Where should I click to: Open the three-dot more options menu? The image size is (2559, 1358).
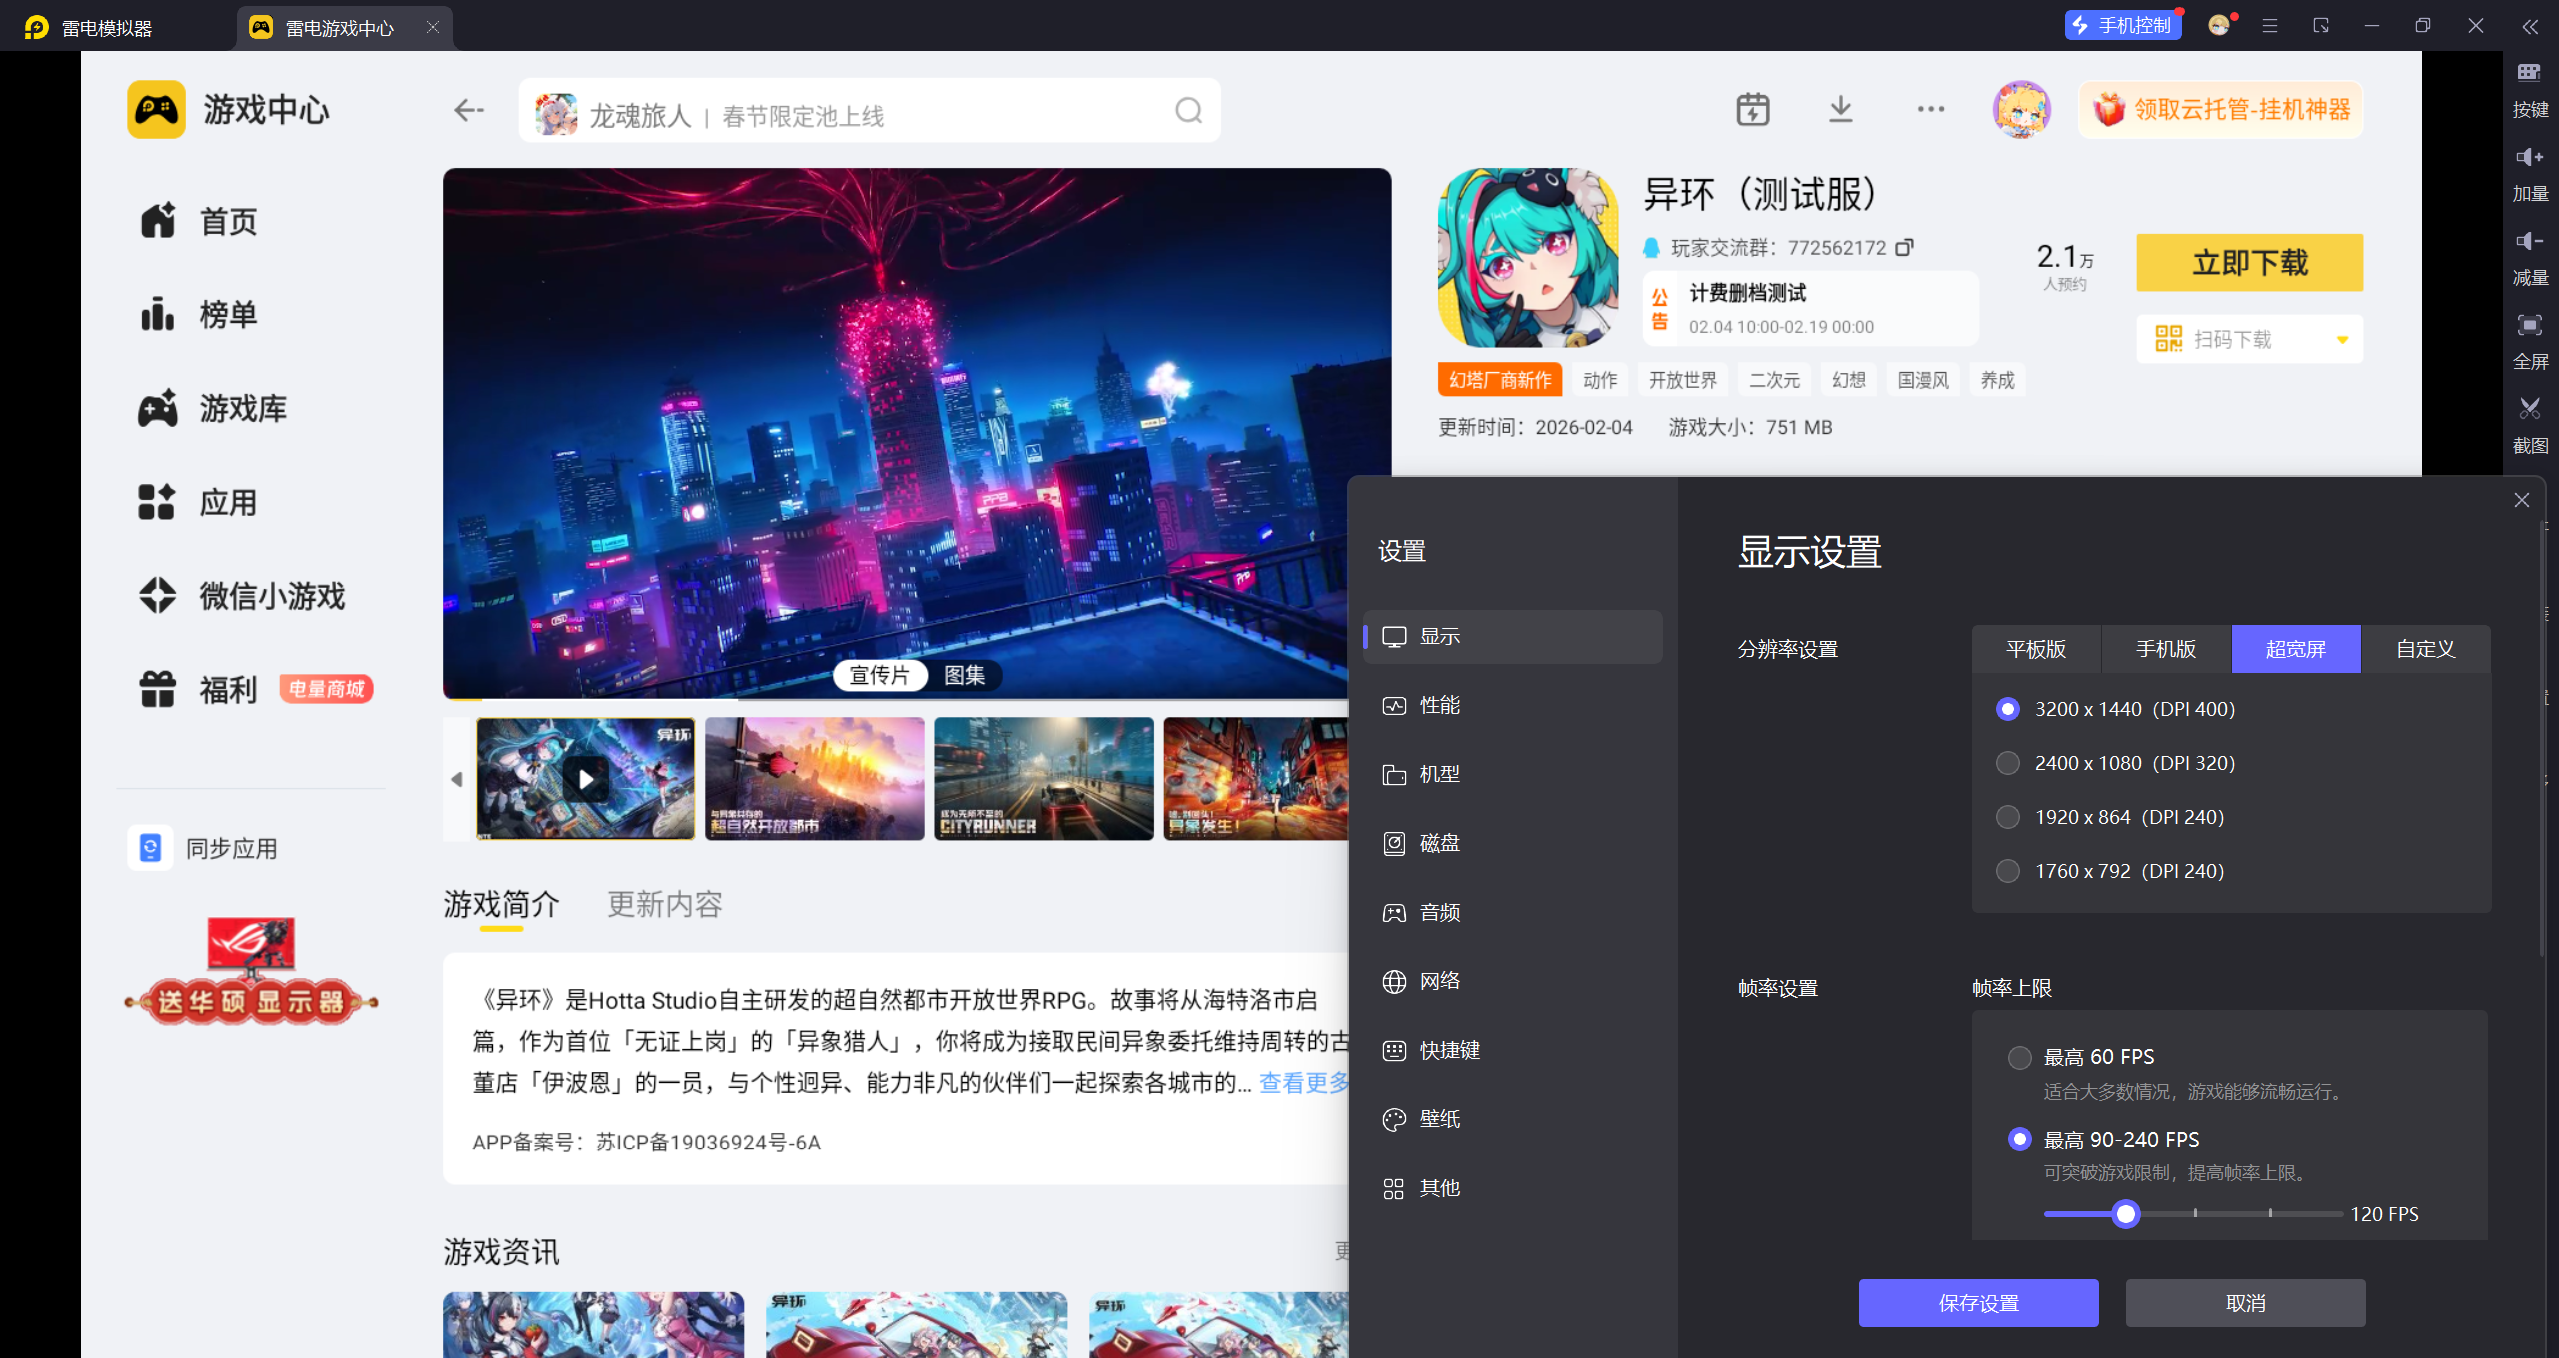[1930, 109]
